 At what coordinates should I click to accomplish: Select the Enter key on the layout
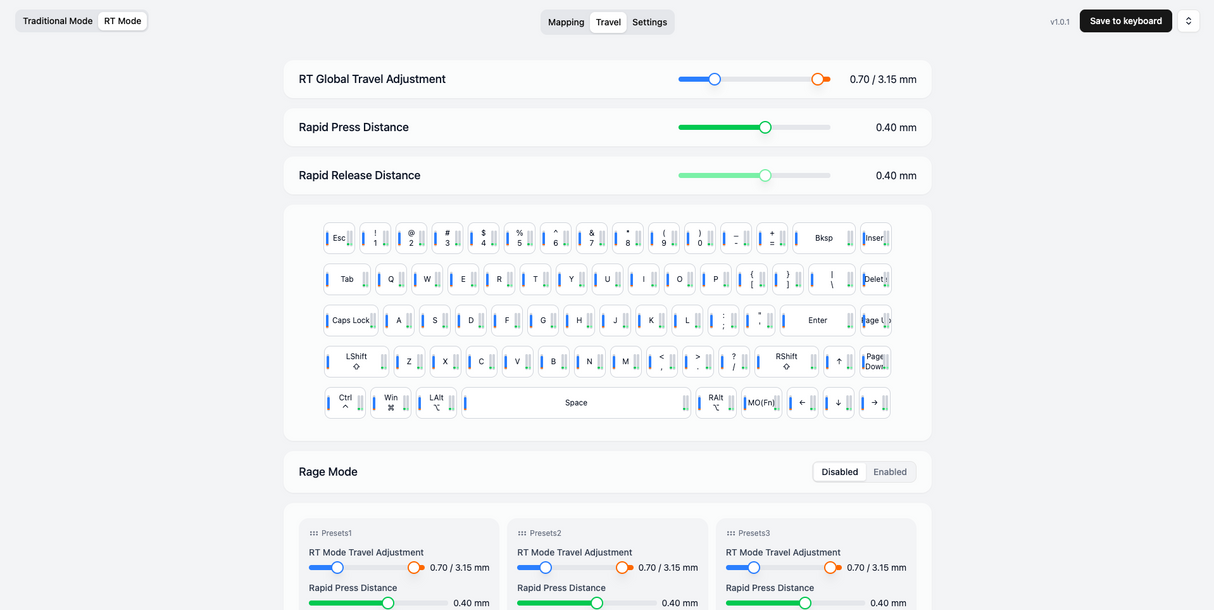coord(818,320)
